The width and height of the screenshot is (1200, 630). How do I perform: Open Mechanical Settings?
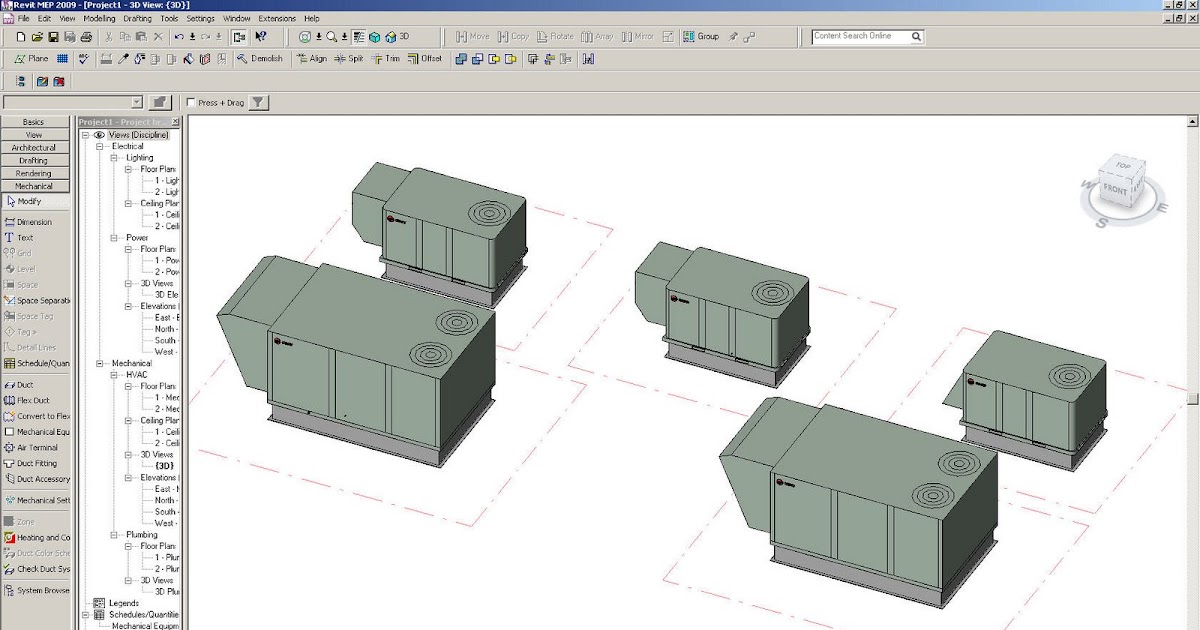coord(36,500)
